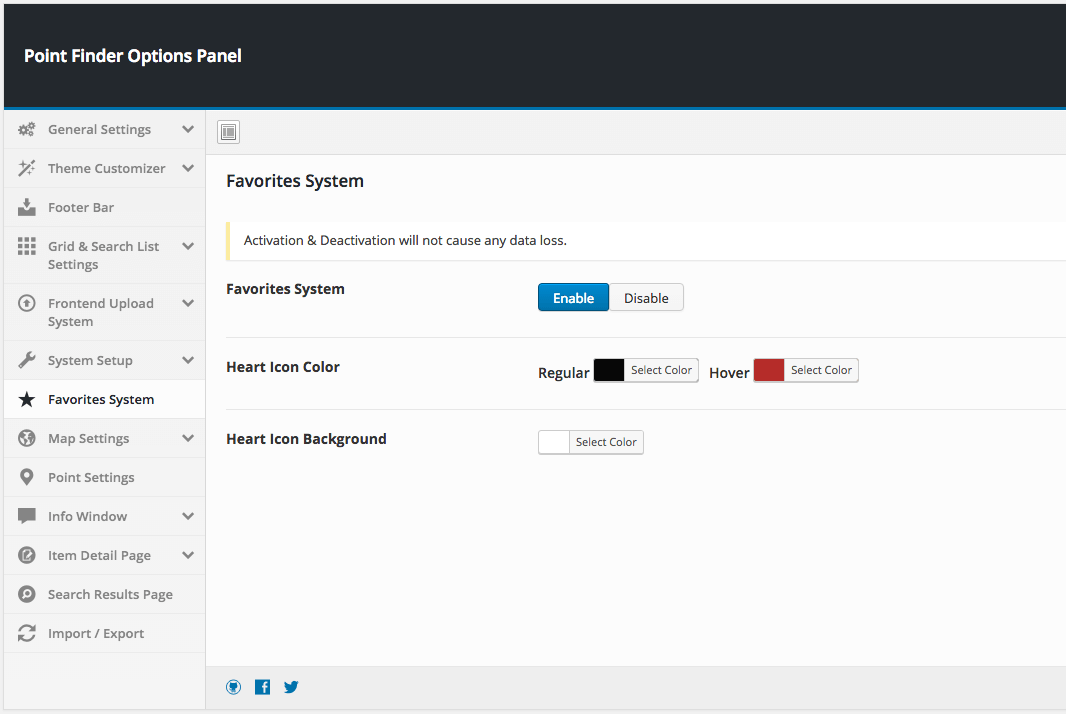Click the Facebook icon in footer
The height and width of the screenshot is (714, 1066).
click(262, 687)
